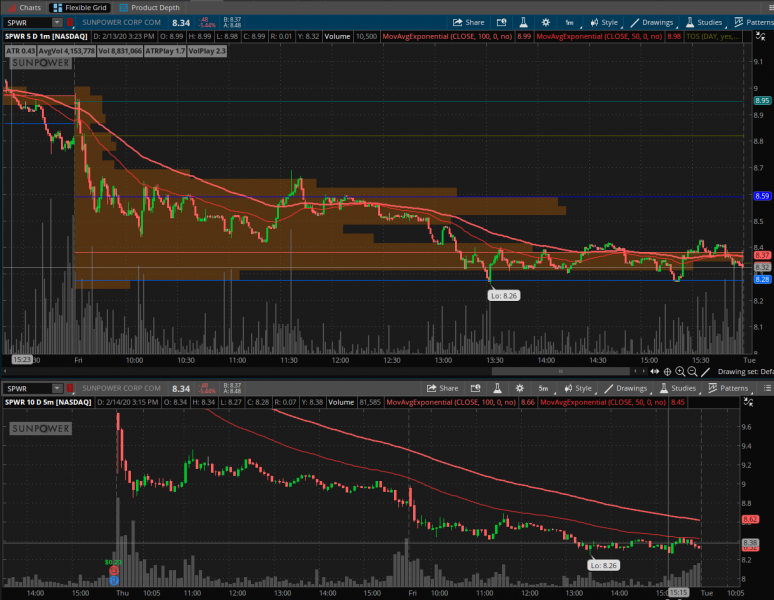Image resolution: width=774 pixels, height=600 pixels.
Task: Open the Studies menu in bottom chart
Action: point(678,388)
